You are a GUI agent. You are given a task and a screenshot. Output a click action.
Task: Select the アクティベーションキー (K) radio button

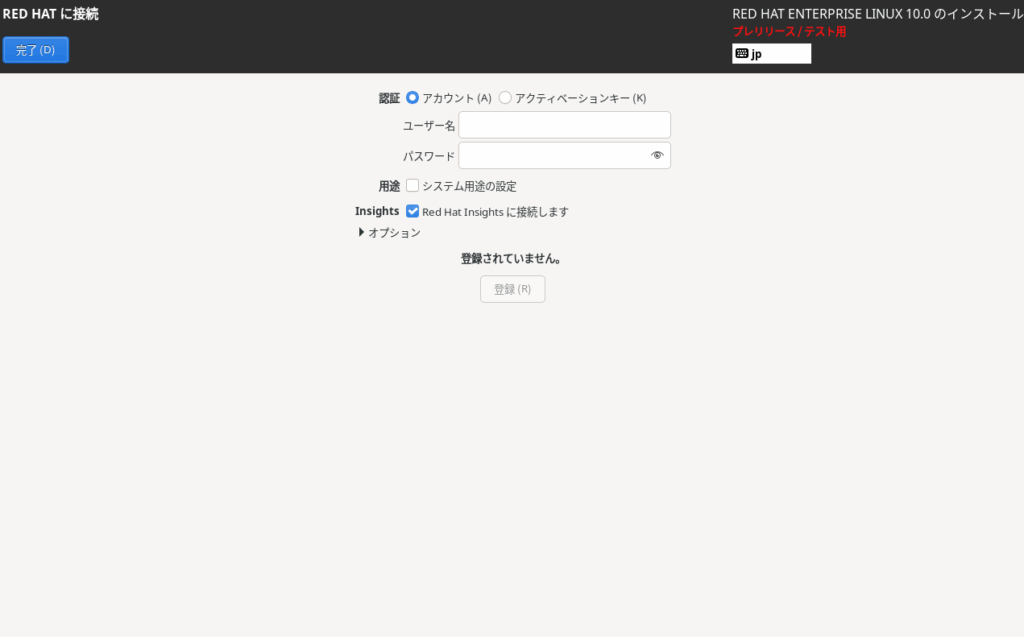[x=505, y=98]
